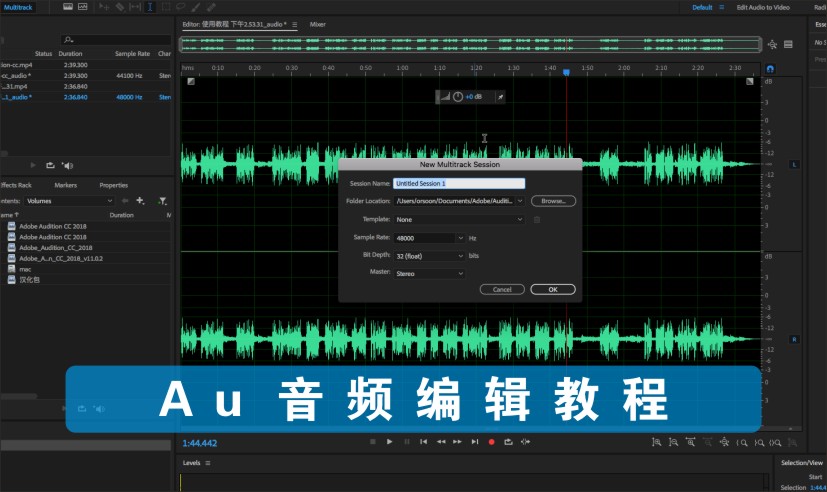Select the Paintbrush Selection tool

(x=196, y=7)
